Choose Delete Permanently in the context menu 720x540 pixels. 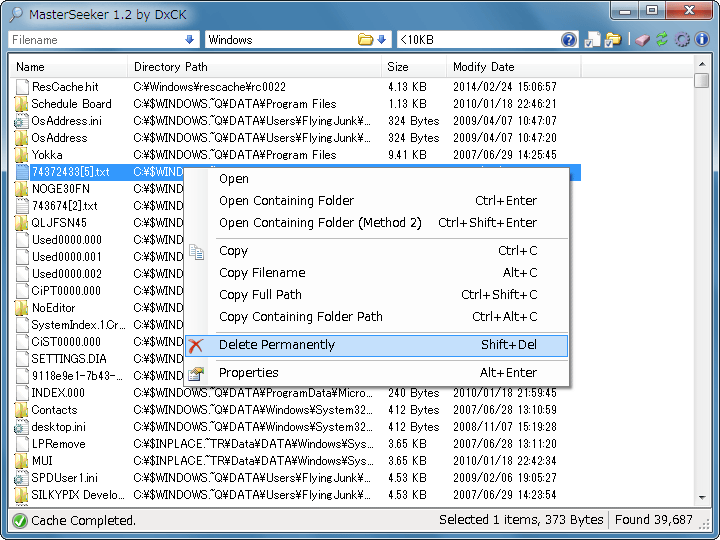(x=377, y=345)
